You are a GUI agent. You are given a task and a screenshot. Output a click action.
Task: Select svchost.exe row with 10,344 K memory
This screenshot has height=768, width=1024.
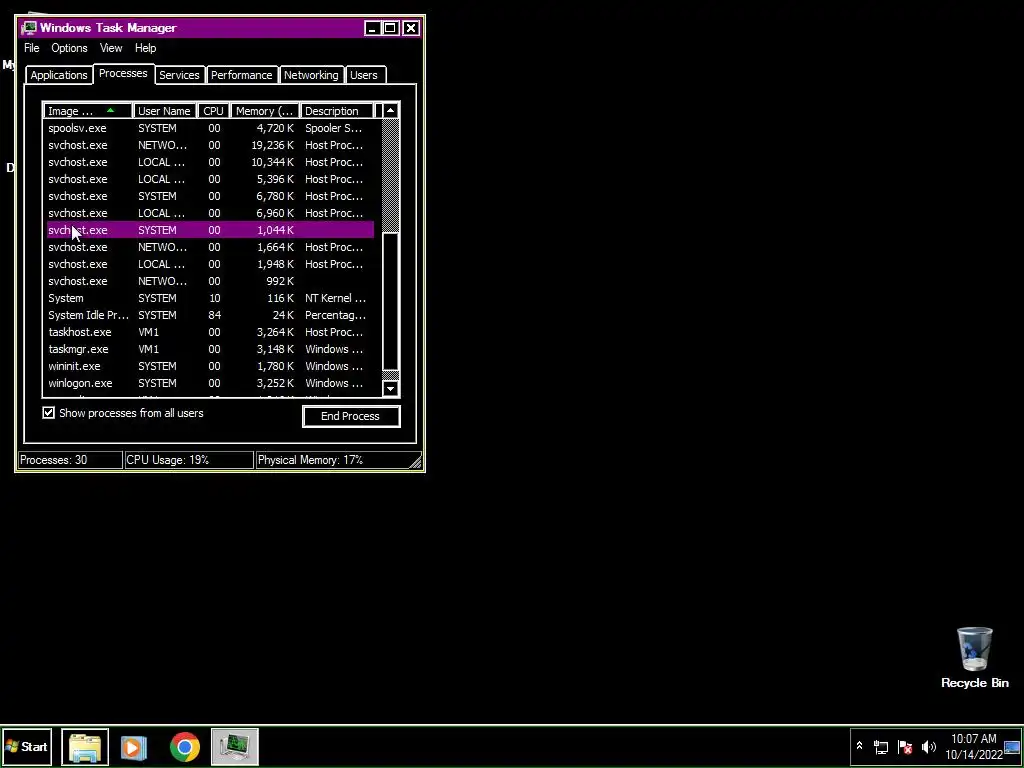209,162
